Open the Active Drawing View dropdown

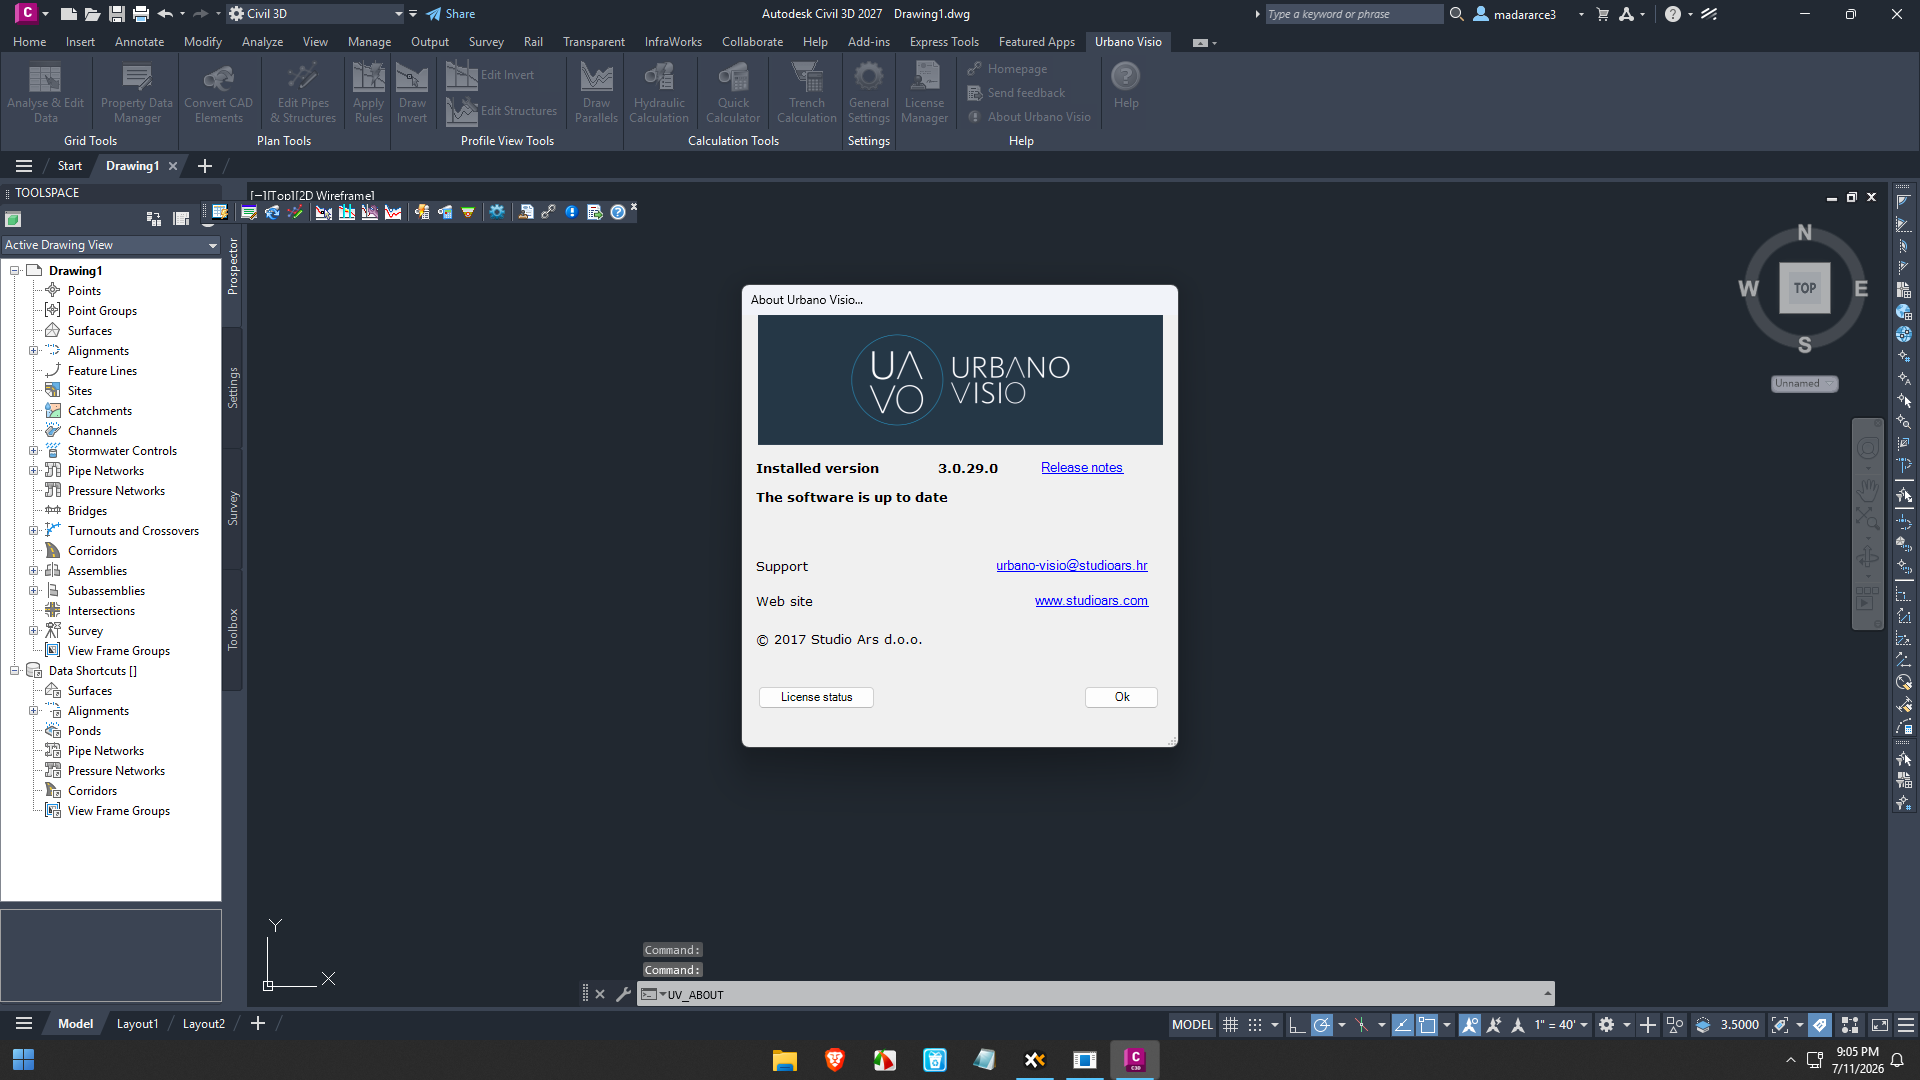click(x=110, y=245)
